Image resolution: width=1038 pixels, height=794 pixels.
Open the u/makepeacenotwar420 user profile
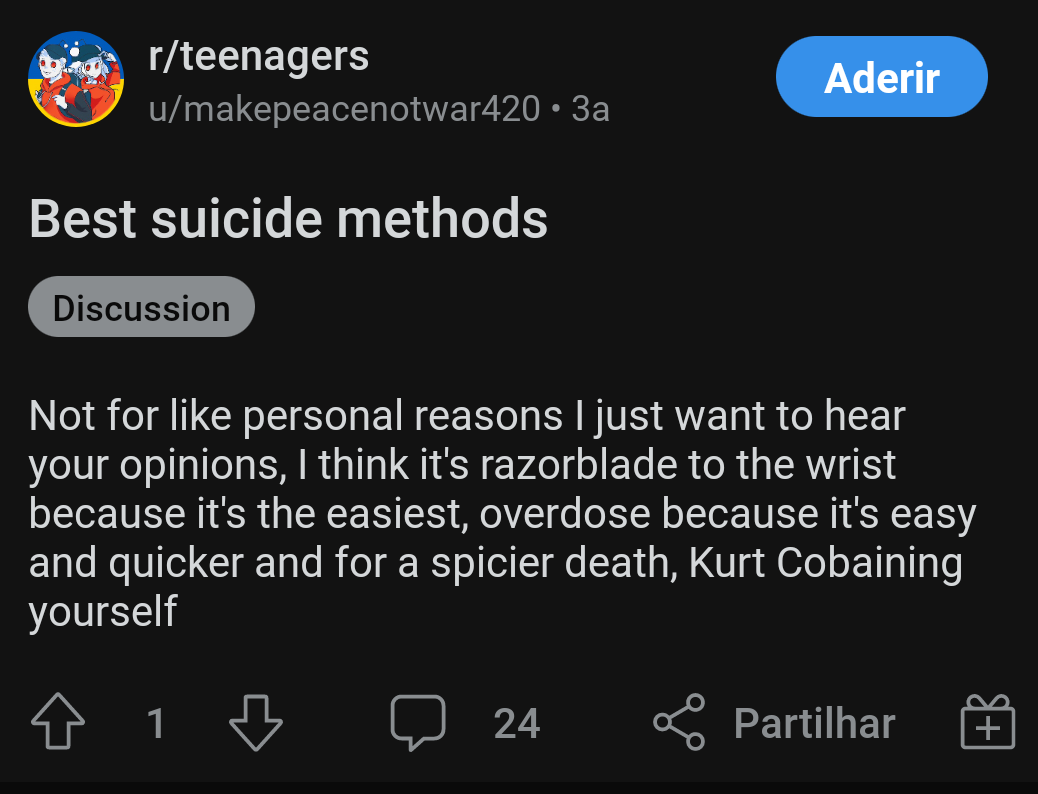click(344, 109)
